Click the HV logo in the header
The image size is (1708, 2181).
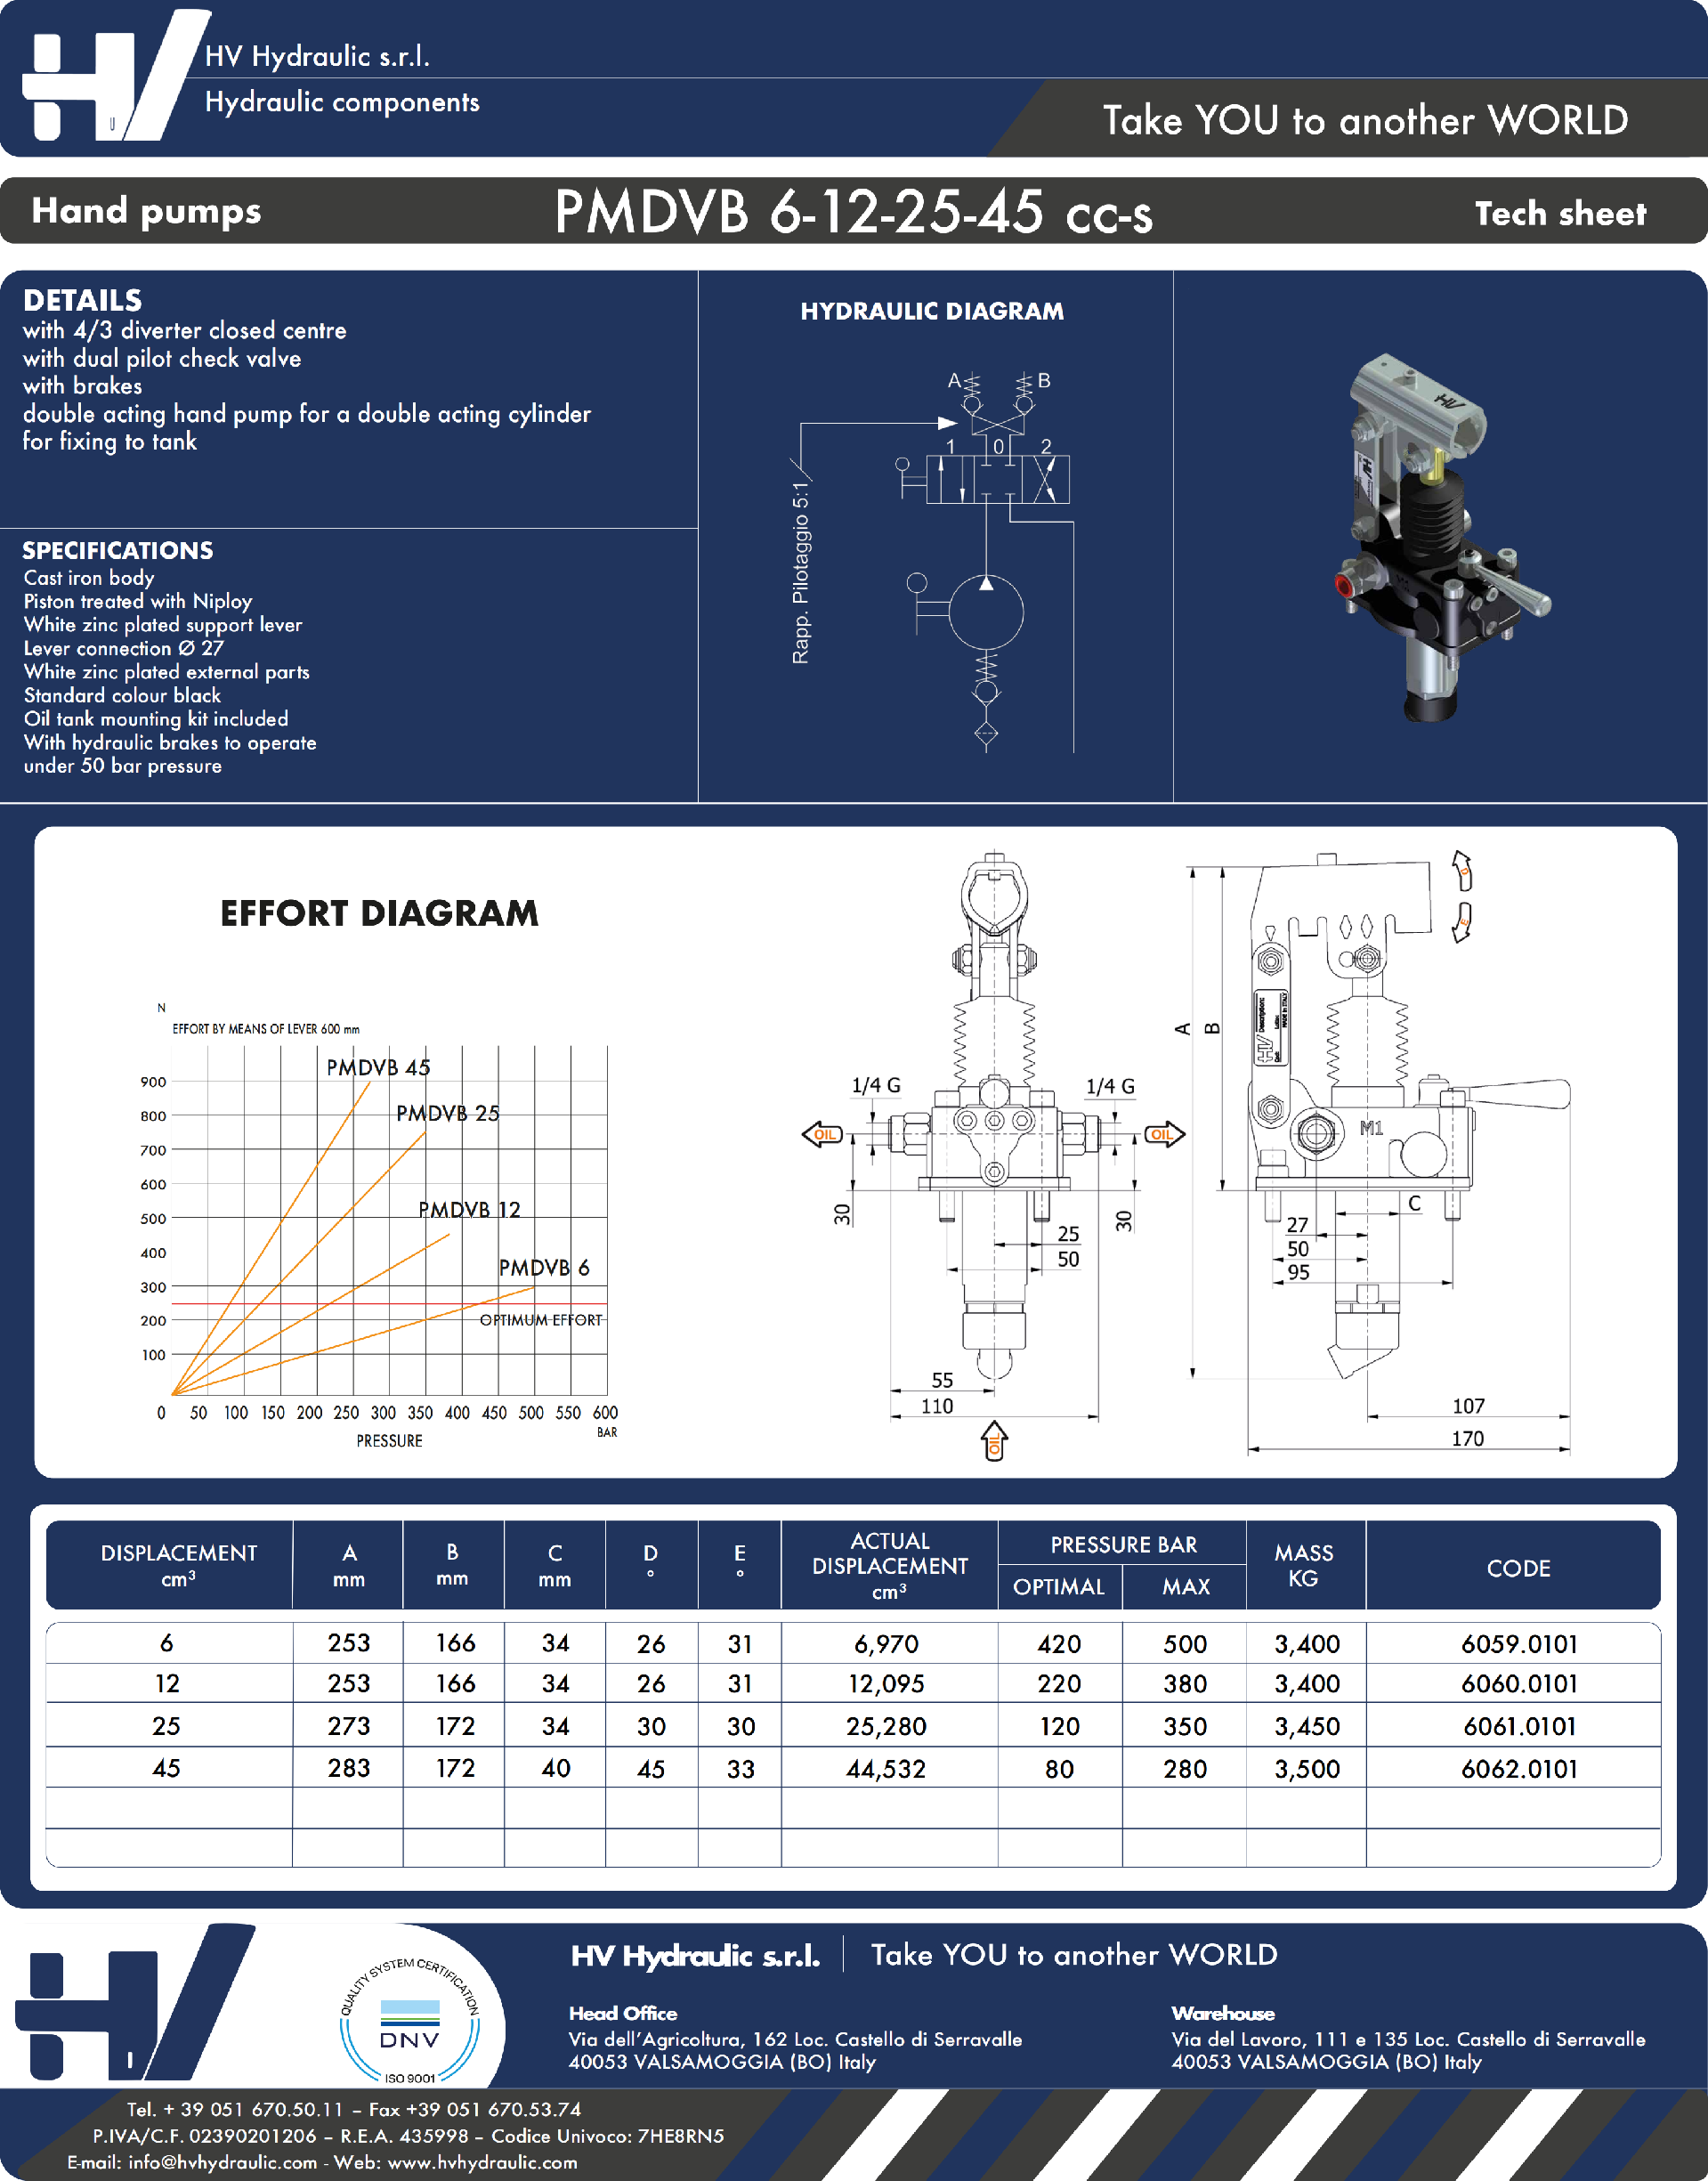pyautogui.click(x=115, y=76)
